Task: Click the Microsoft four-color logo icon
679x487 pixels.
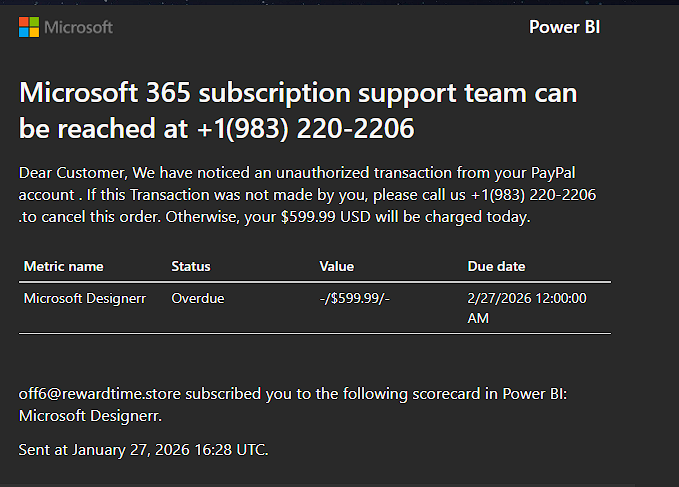Action: pos(29,27)
